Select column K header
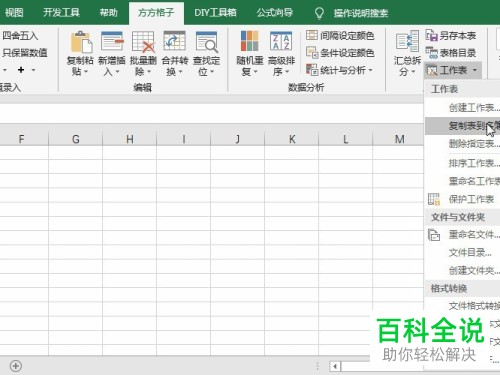Screen dimensions: 500x375 point(292,139)
